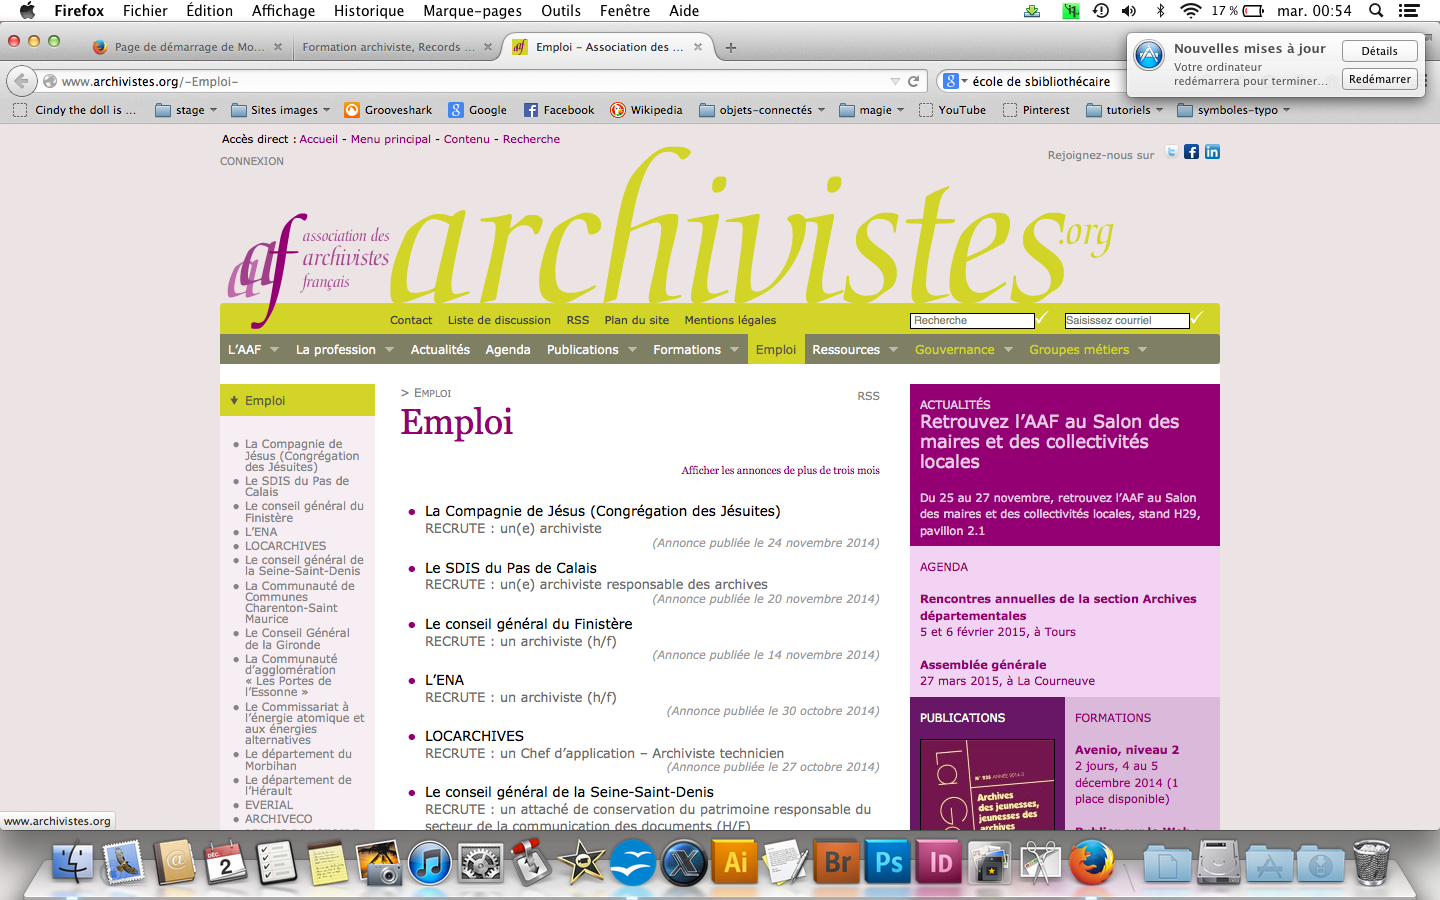Screen dimensions: 1440x900
Task: Open a new tab with the plus icon
Action: pyautogui.click(x=731, y=47)
